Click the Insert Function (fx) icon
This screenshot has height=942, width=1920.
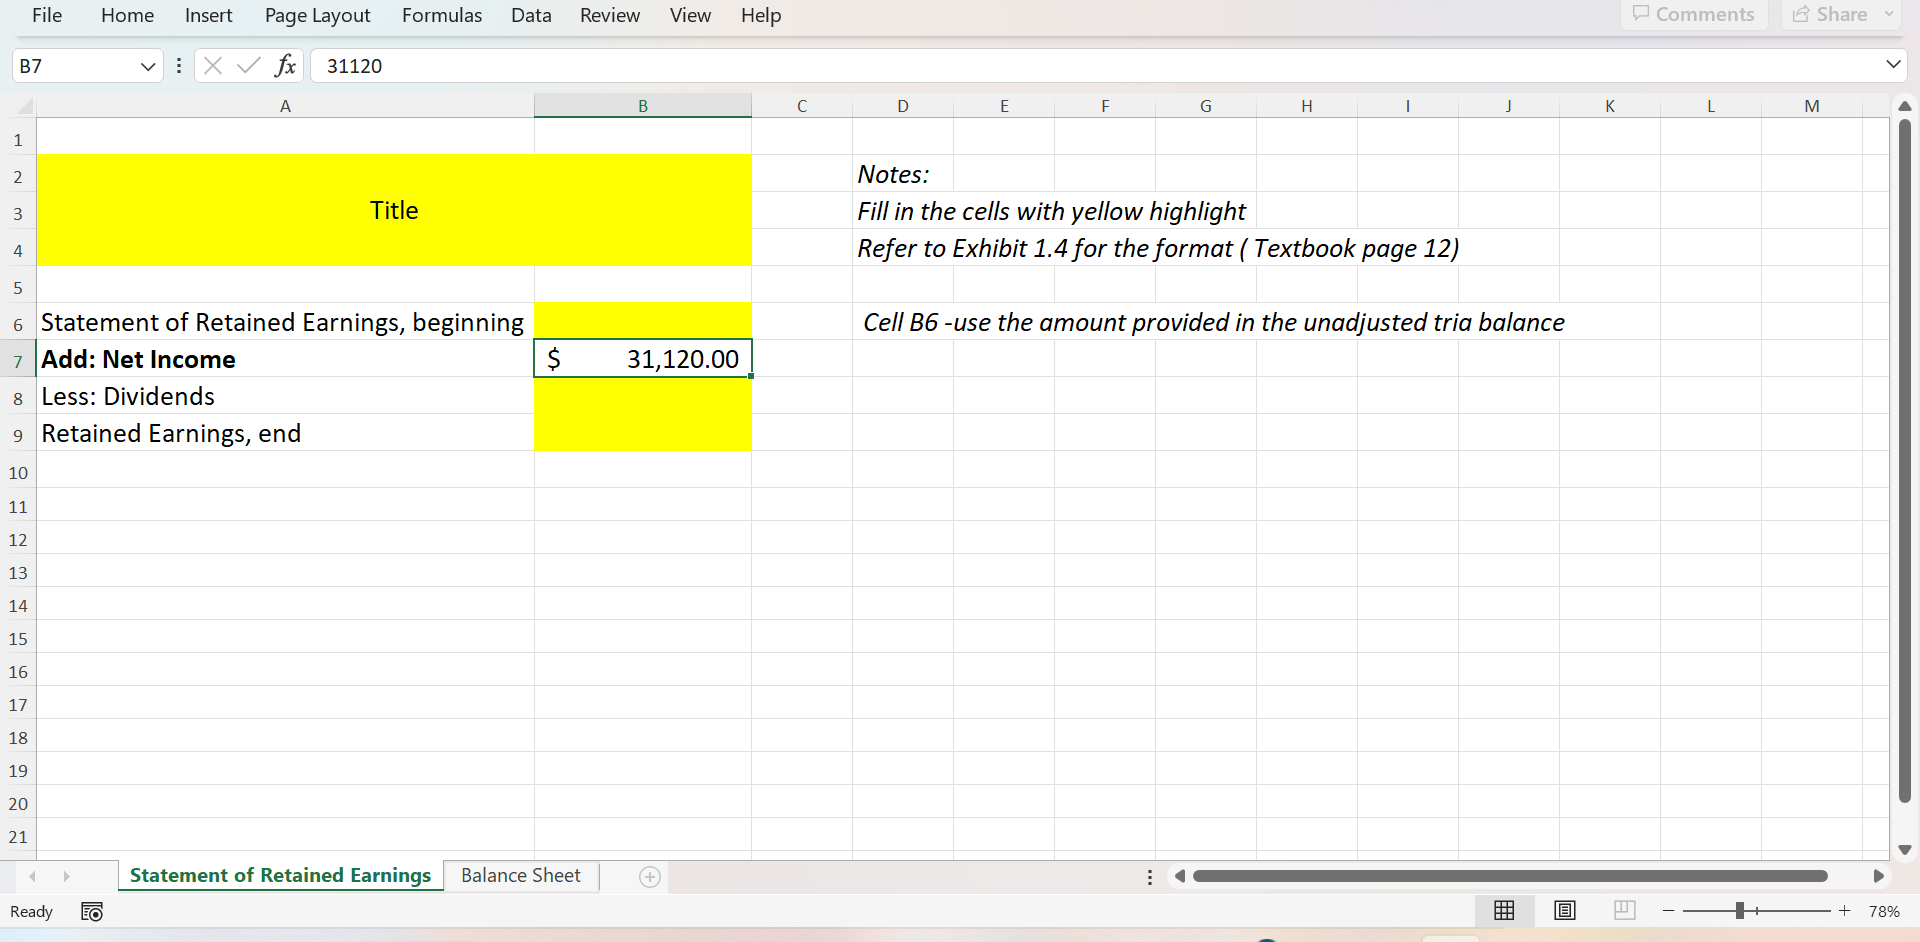(x=285, y=65)
